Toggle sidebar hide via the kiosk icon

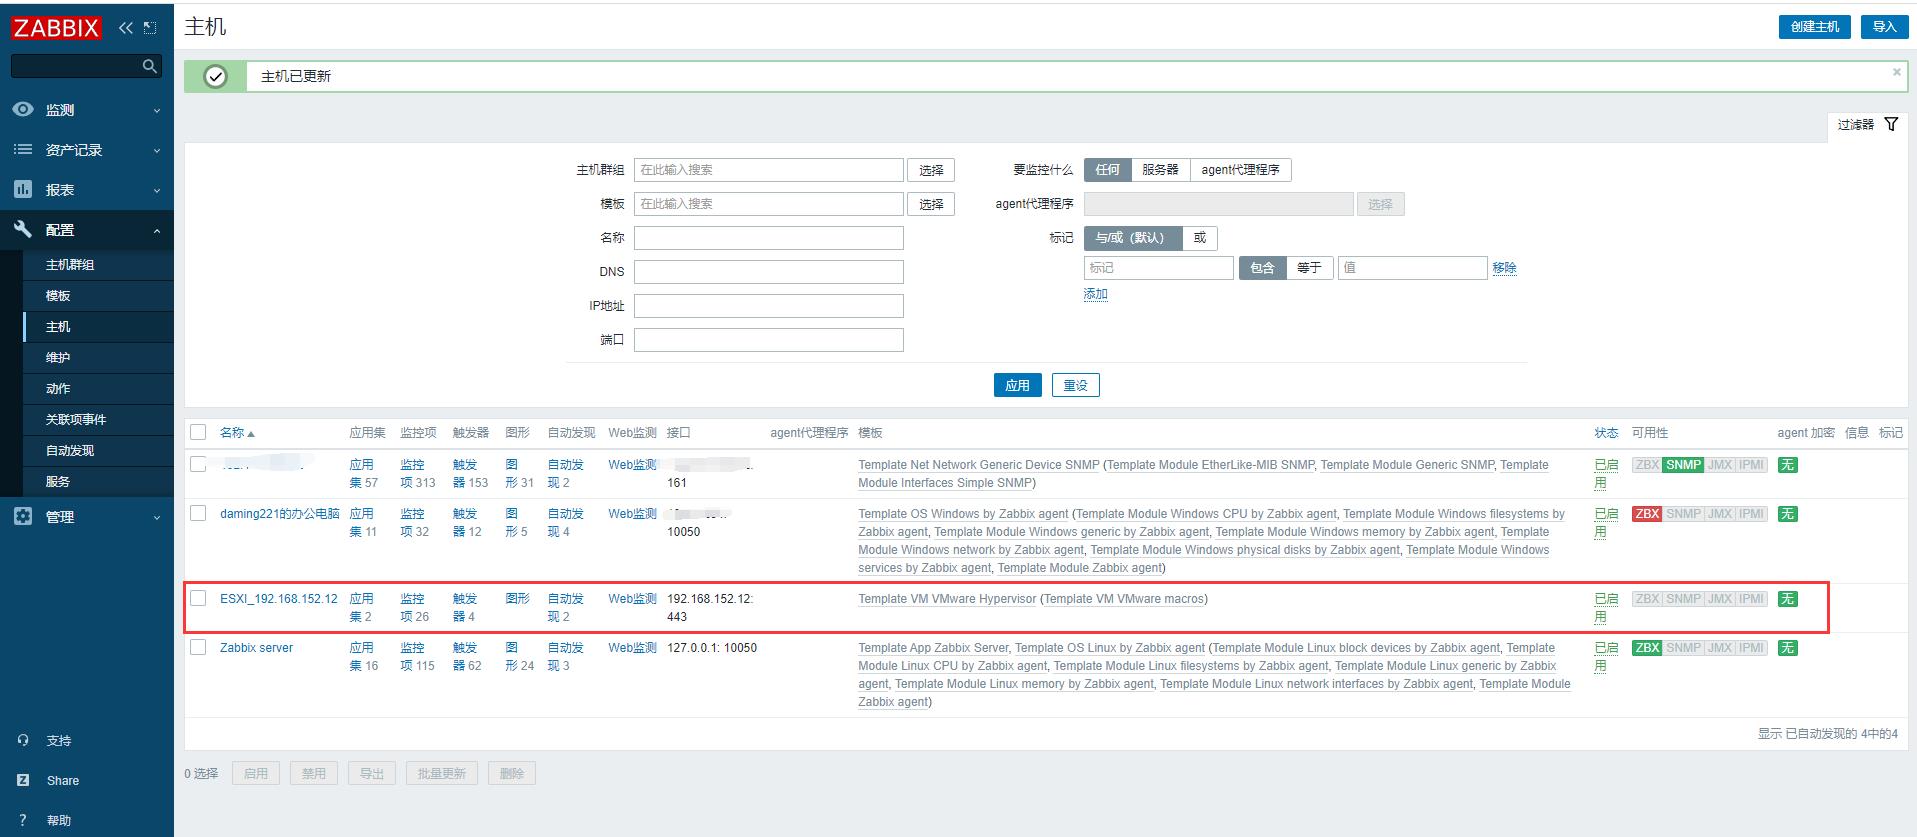[x=150, y=28]
